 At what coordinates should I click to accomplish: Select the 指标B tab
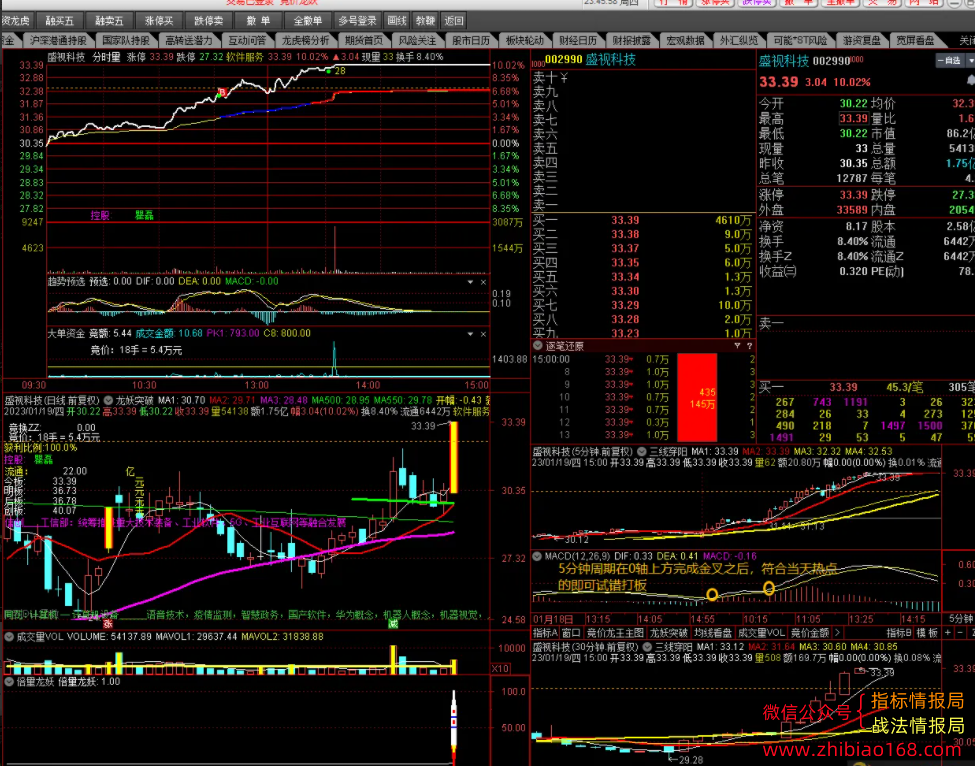pos(899,633)
